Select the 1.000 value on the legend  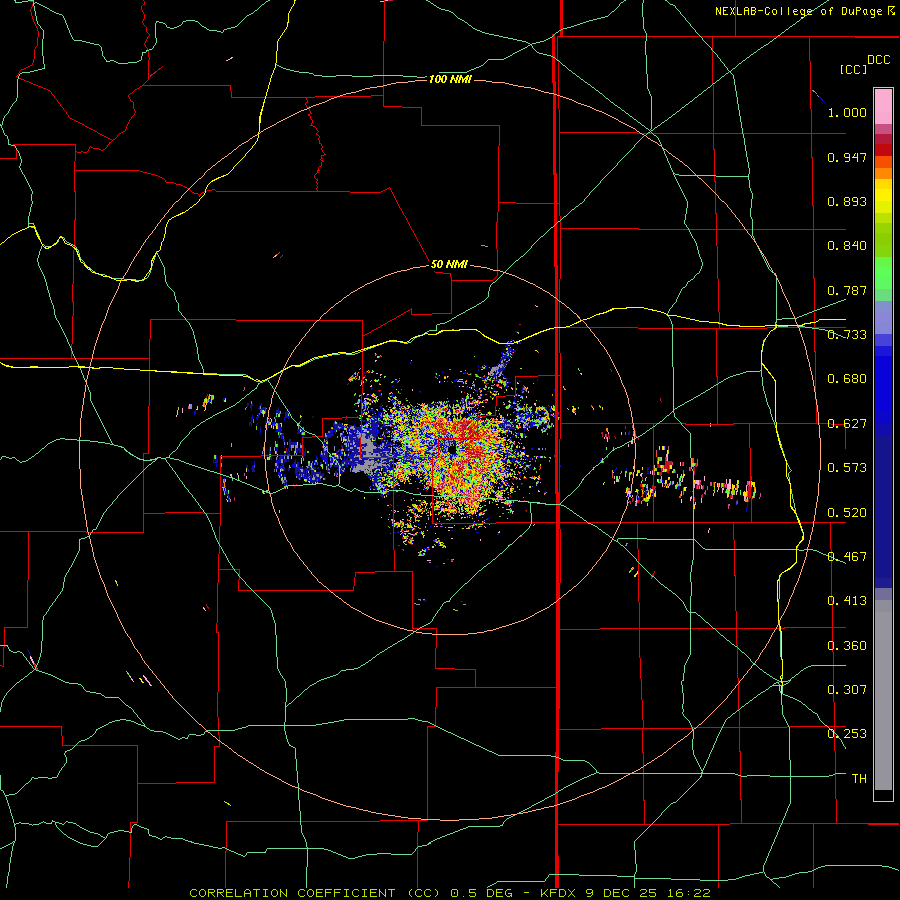point(847,112)
